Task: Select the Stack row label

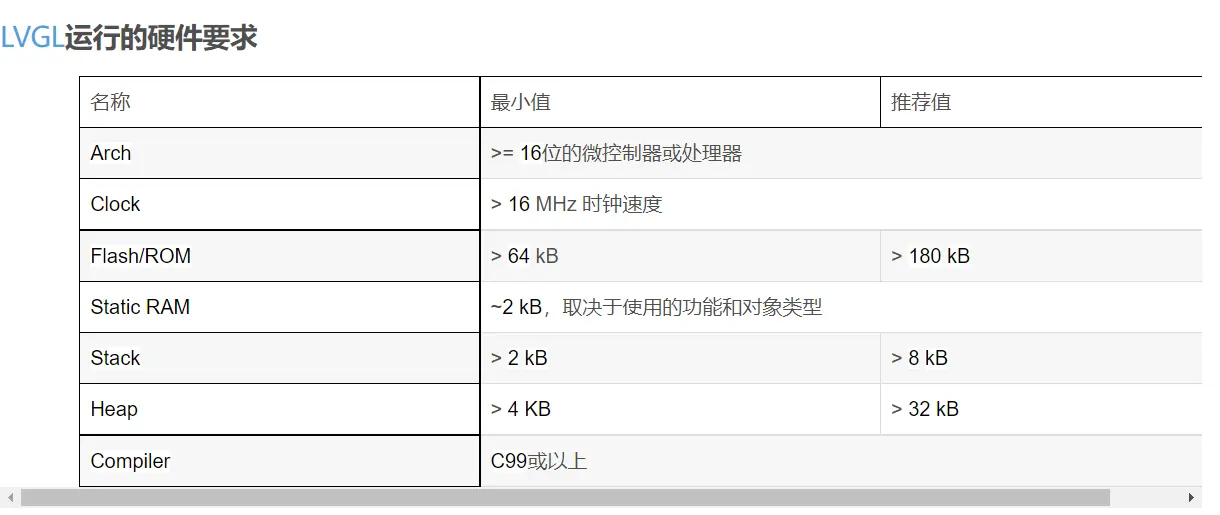Action: (280, 358)
